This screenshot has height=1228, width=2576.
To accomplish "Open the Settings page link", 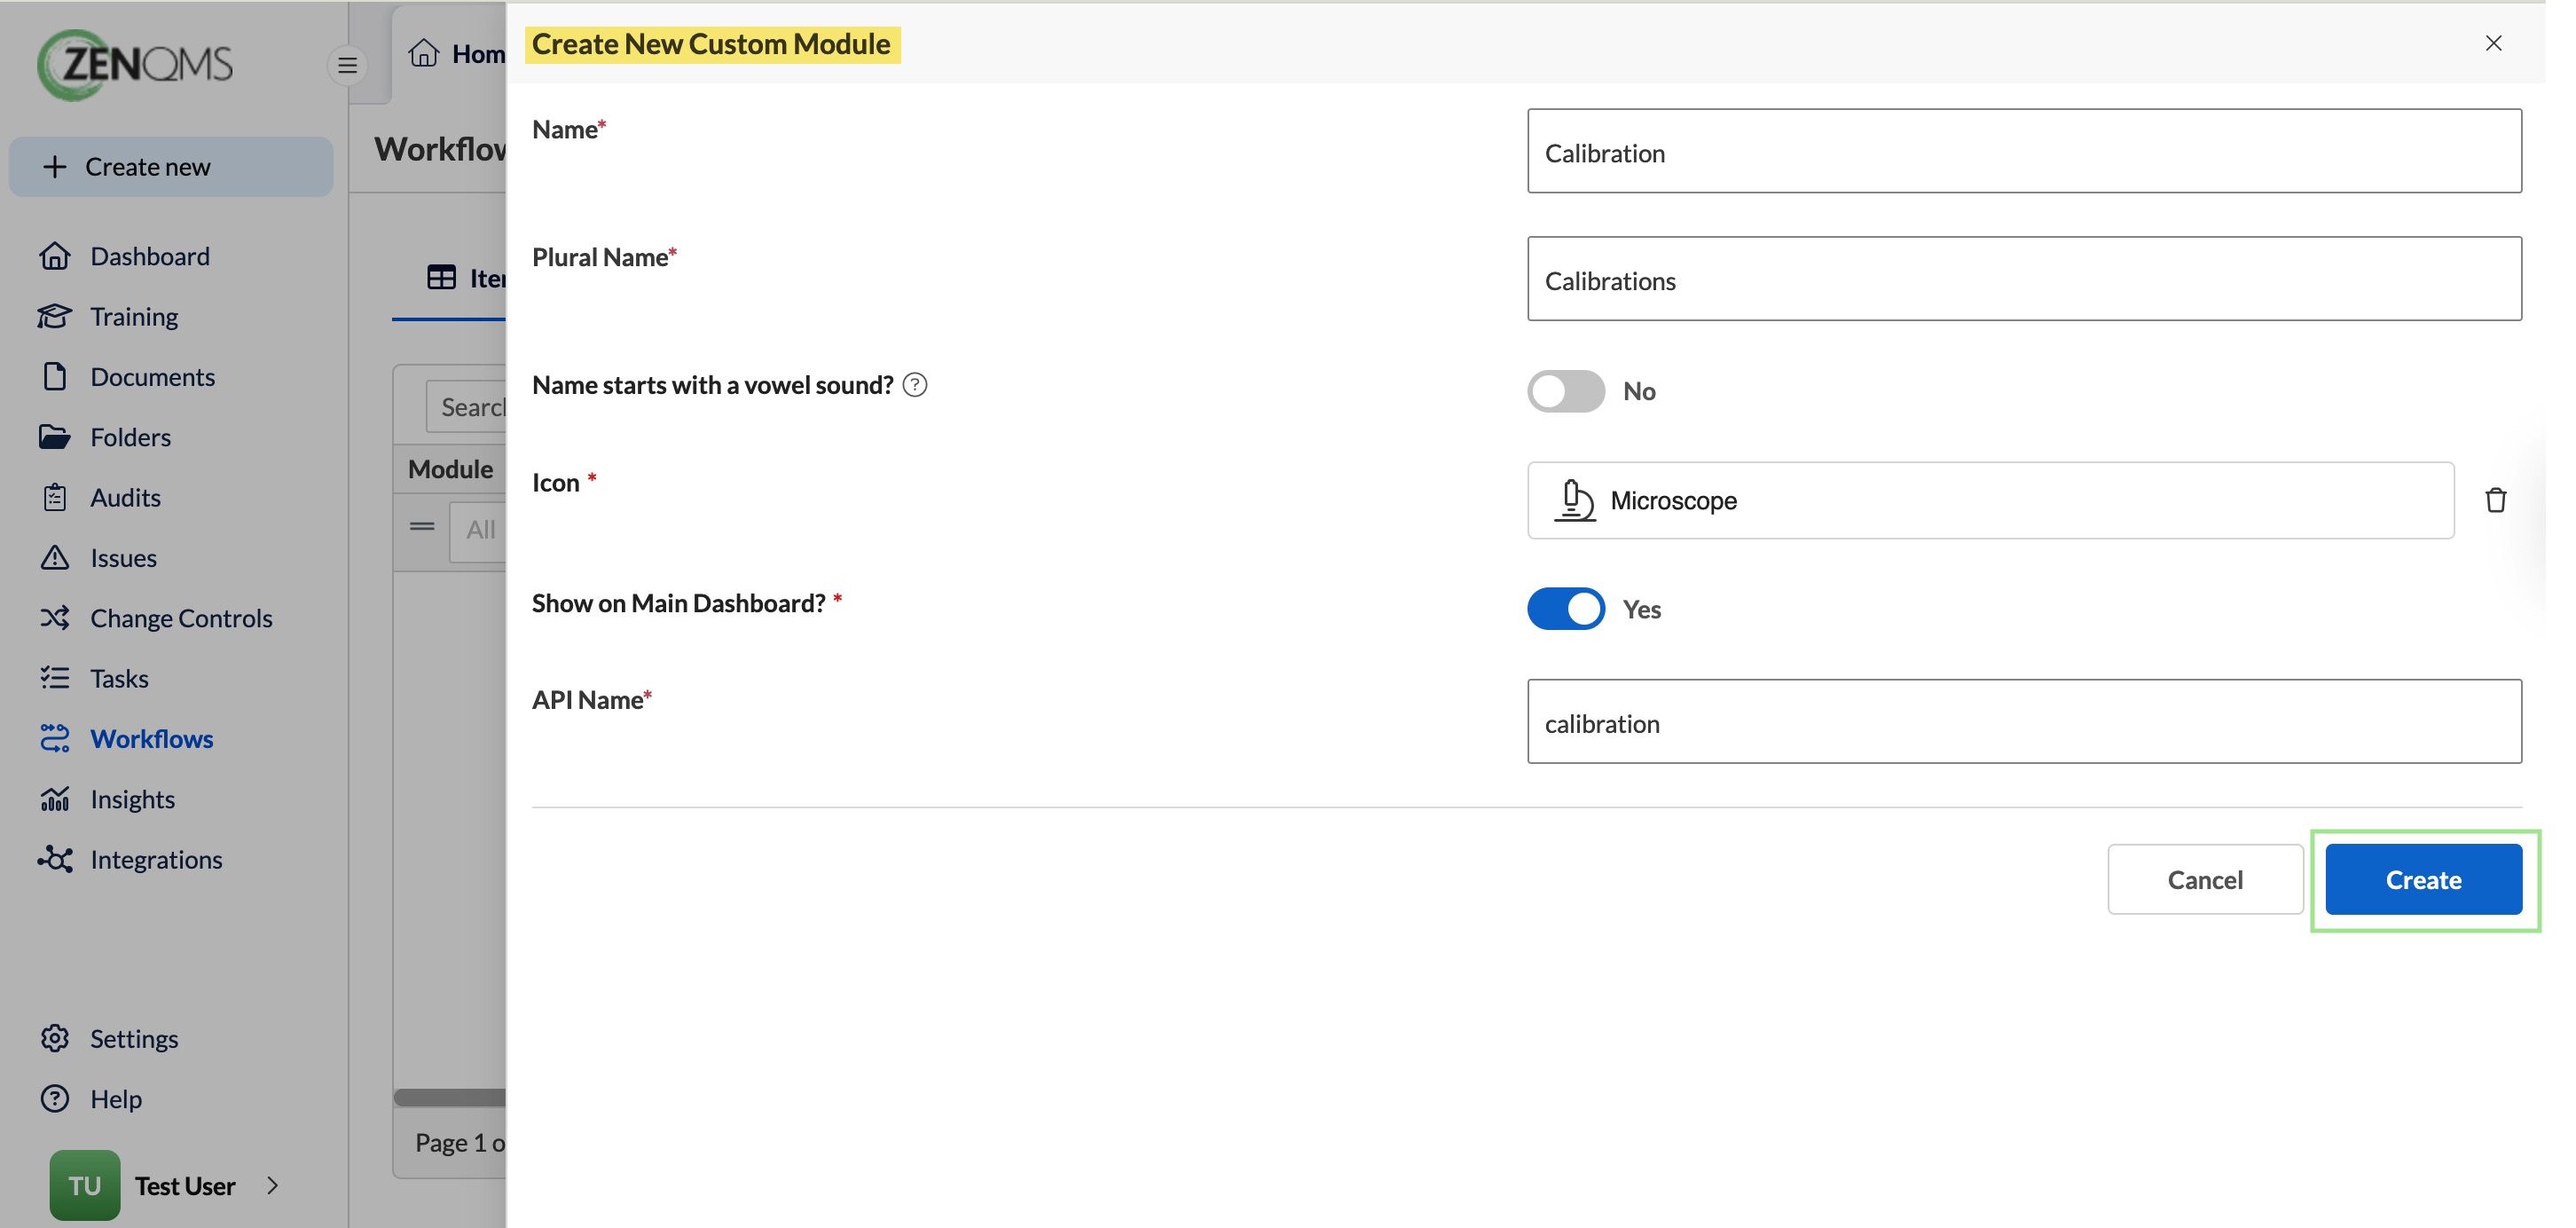I will tap(134, 1038).
